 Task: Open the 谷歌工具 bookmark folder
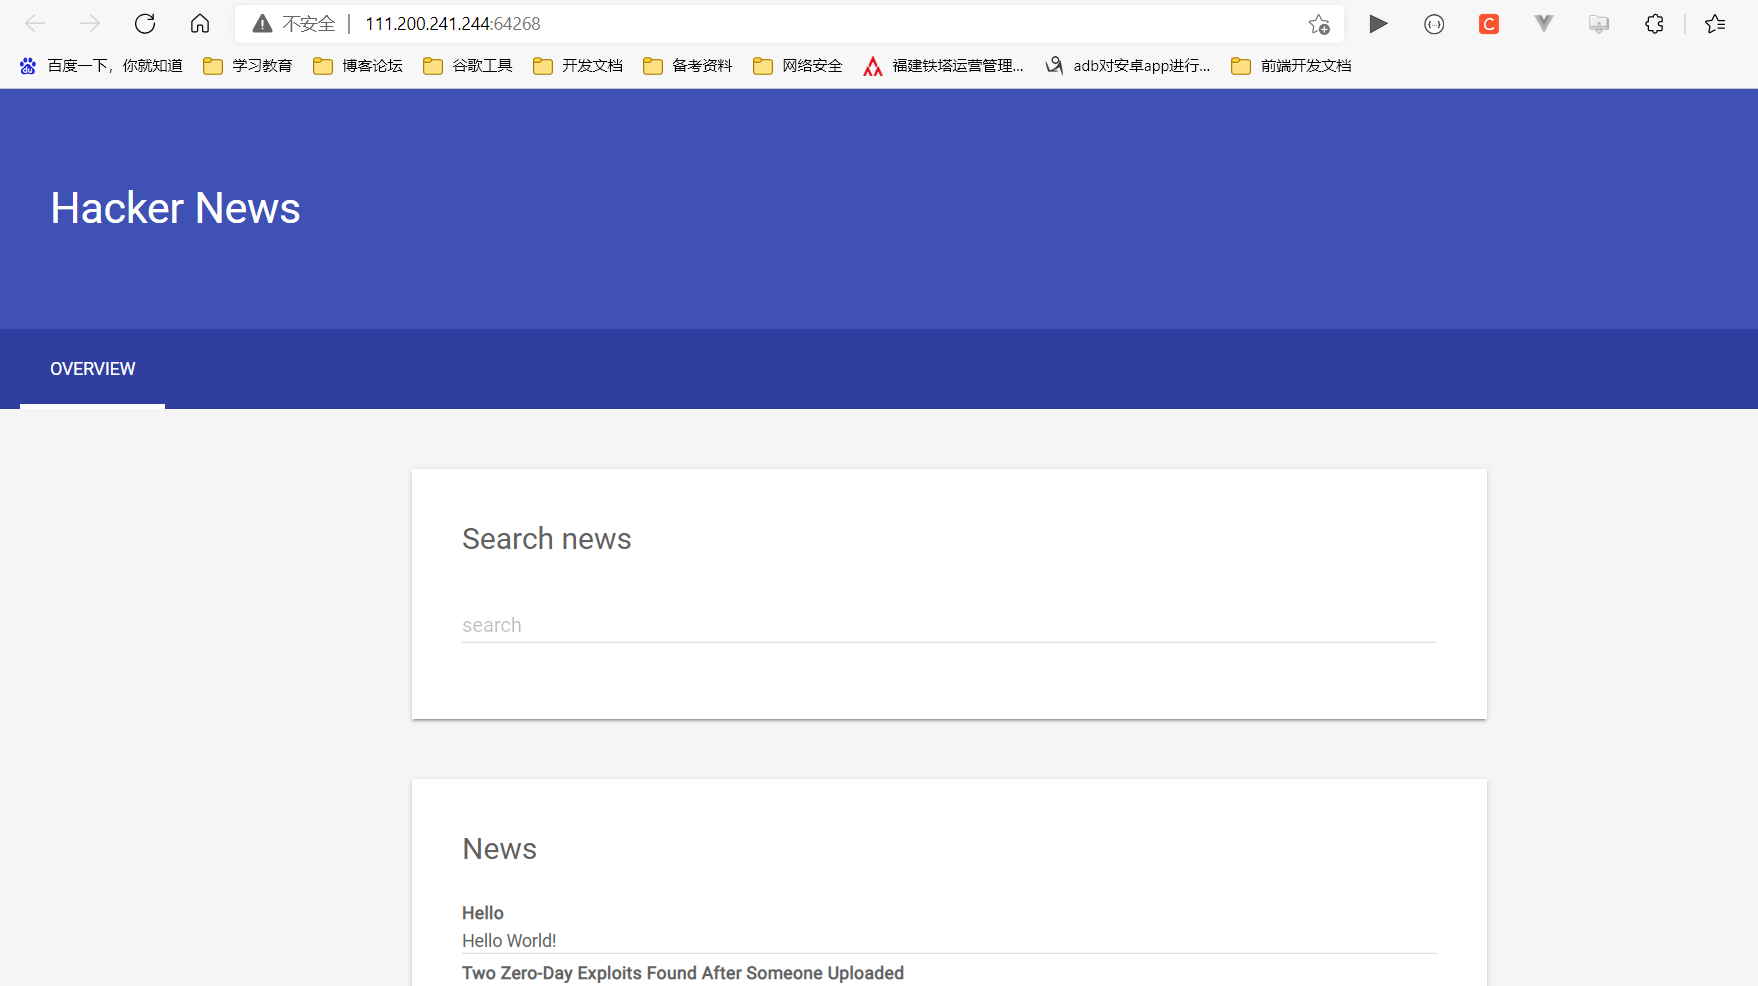468,66
